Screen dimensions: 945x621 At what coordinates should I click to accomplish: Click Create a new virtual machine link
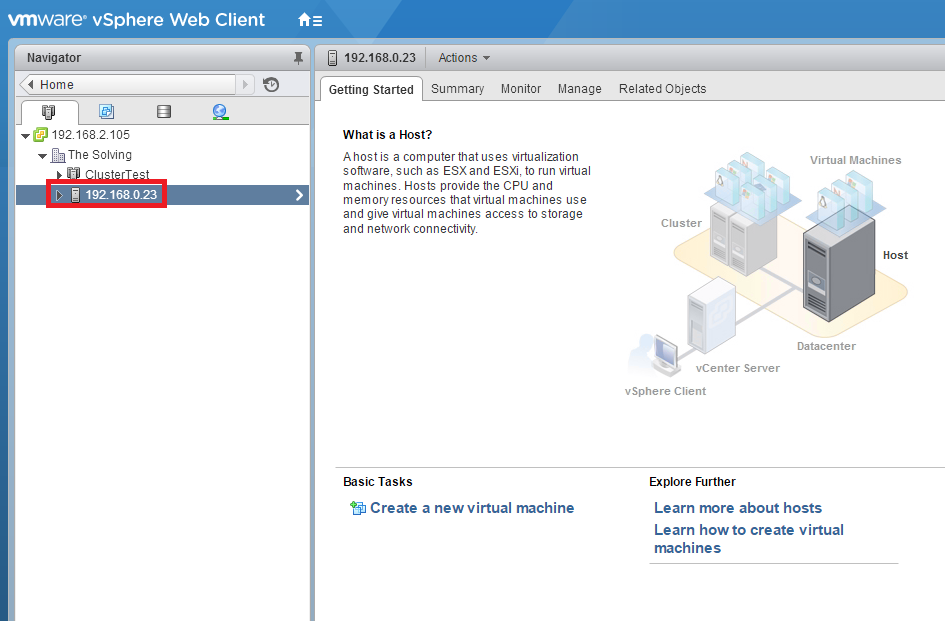click(472, 508)
